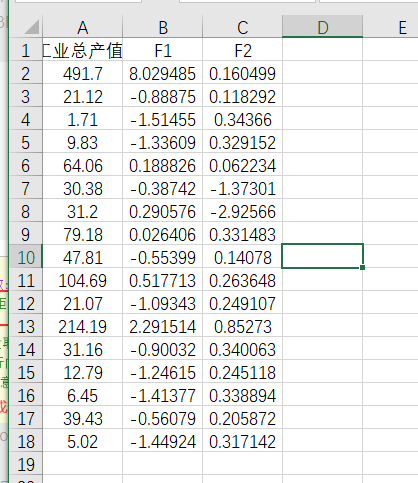
Task: Select column C header
Action: click(x=243, y=27)
